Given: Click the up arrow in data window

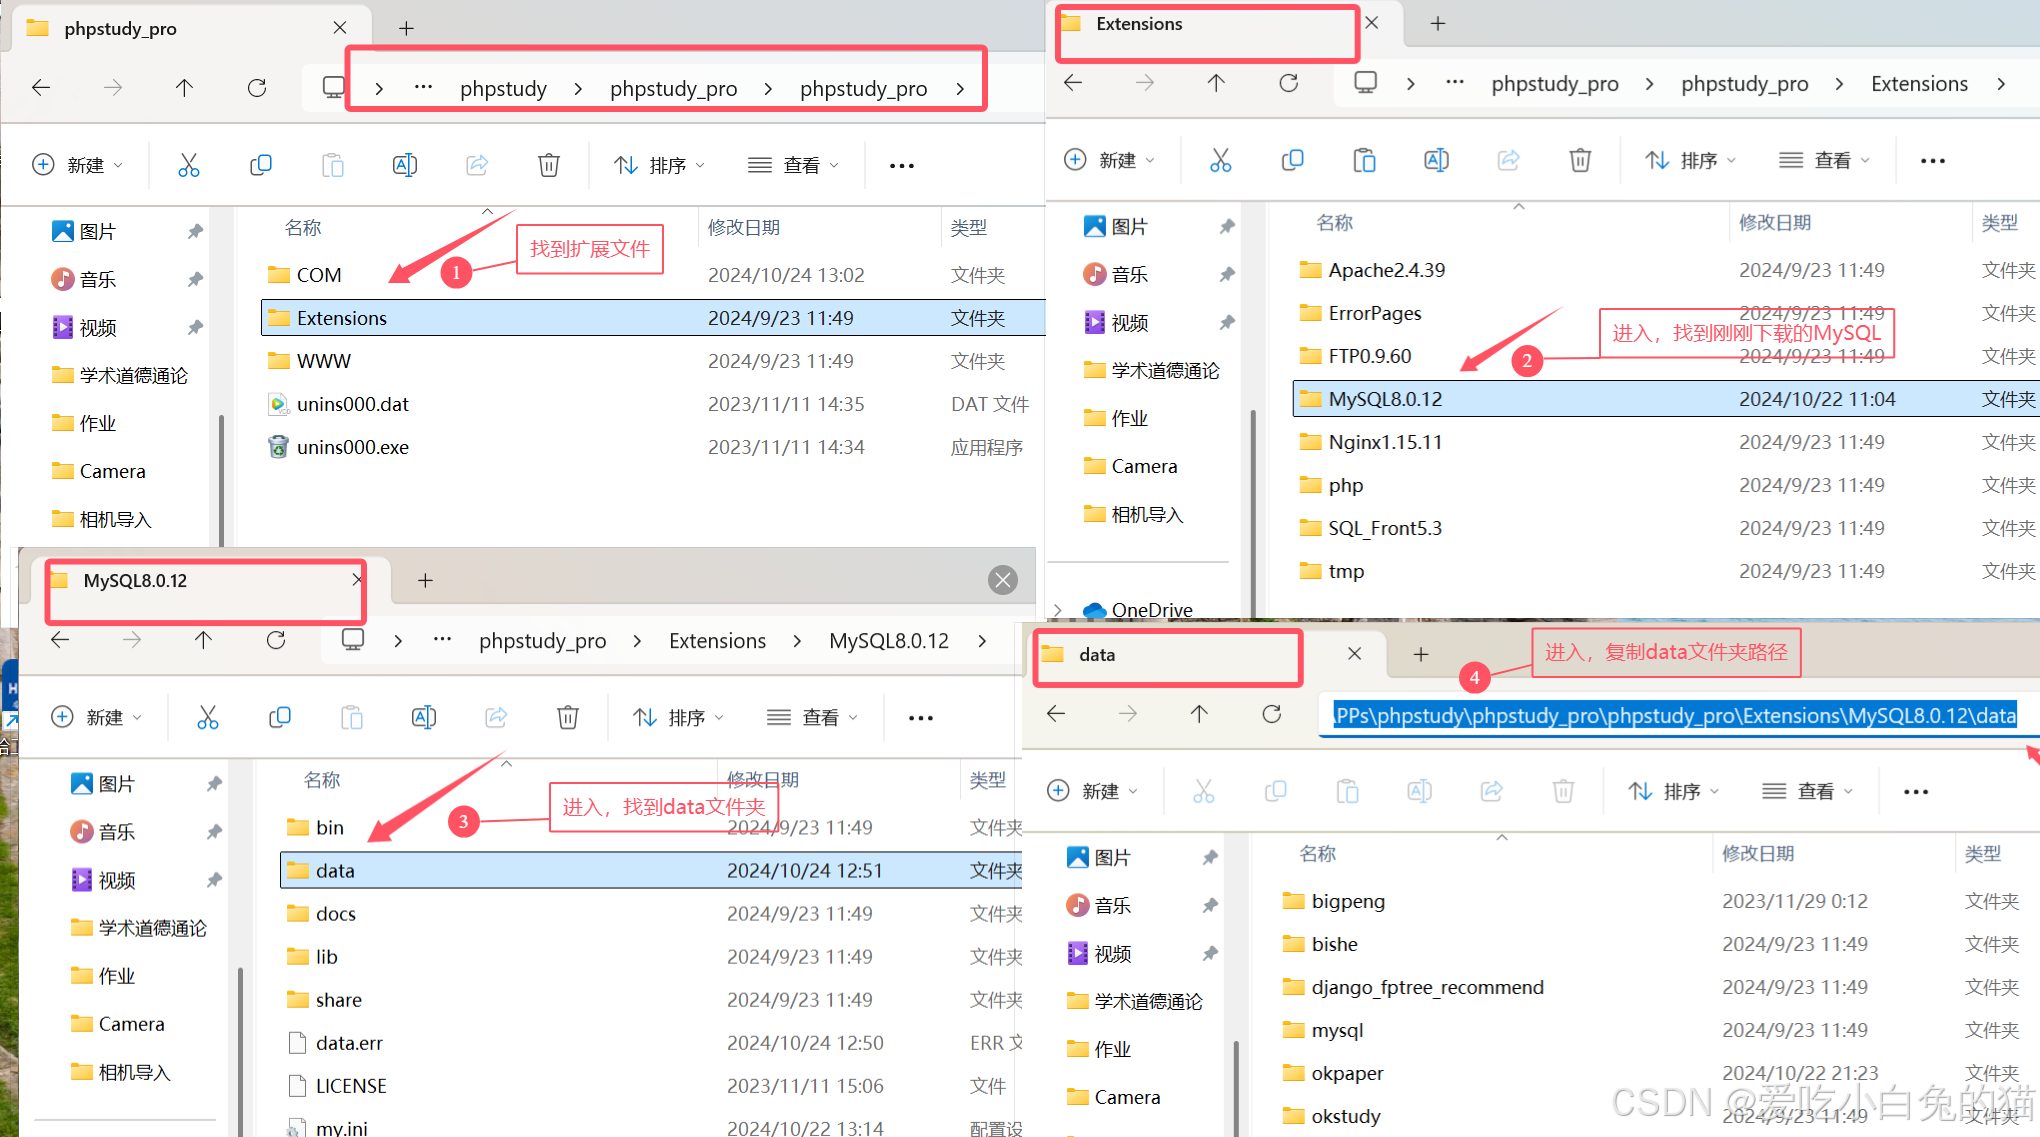Looking at the screenshot, I should [1199, 714].
